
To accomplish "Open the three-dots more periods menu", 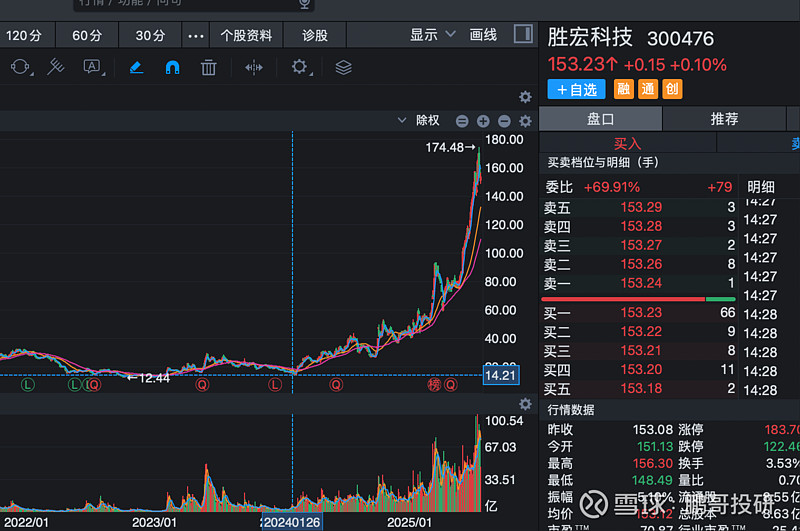I will pyautogui.click(x=196, y=36).
